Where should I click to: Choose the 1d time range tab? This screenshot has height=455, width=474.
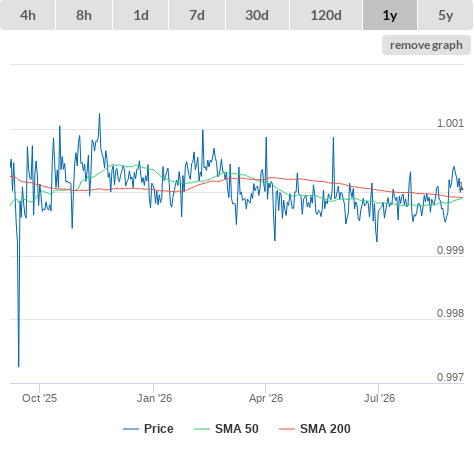click(x=141, y=15)
